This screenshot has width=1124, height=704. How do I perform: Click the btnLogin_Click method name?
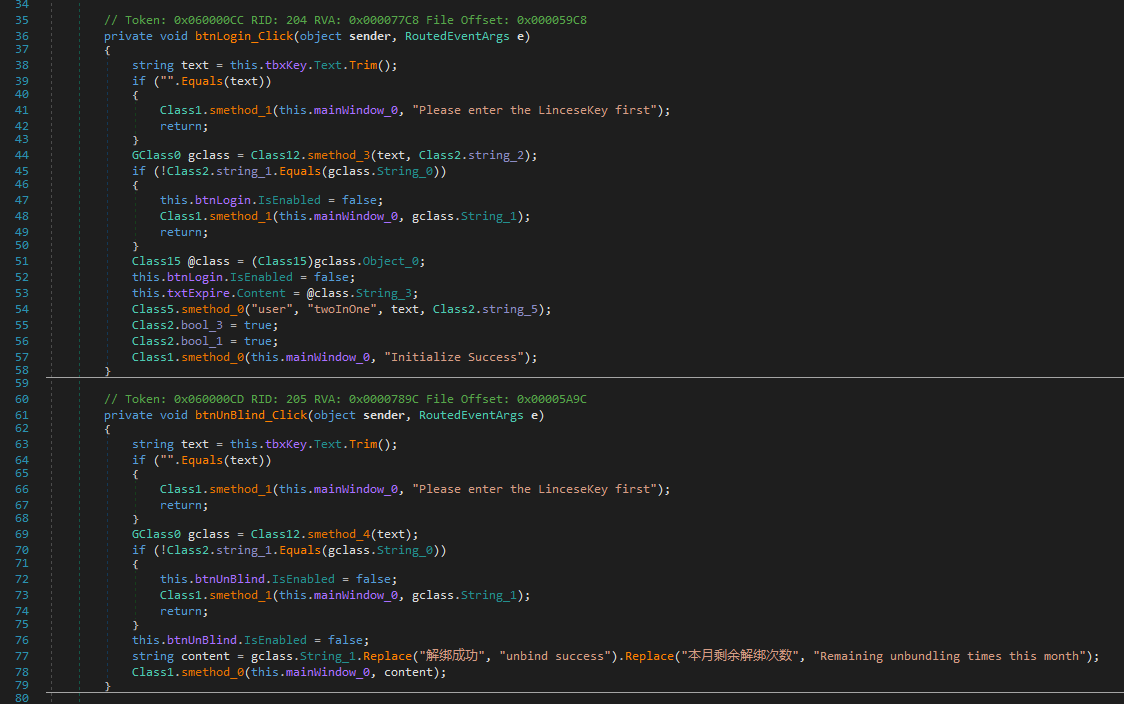(x=244, y=36)
